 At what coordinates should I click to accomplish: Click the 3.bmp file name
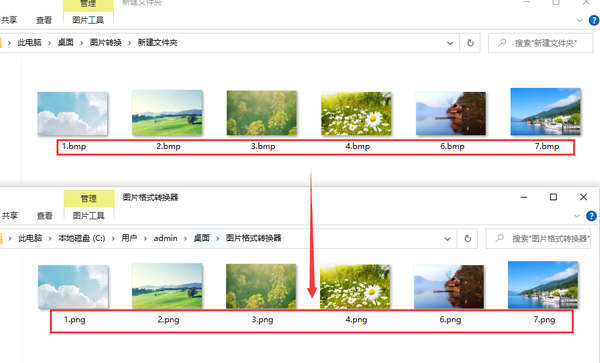[263, 146]
